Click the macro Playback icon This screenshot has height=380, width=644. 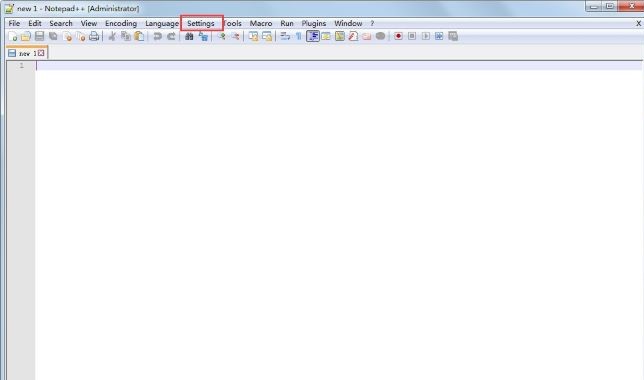[x=426, y=36]
